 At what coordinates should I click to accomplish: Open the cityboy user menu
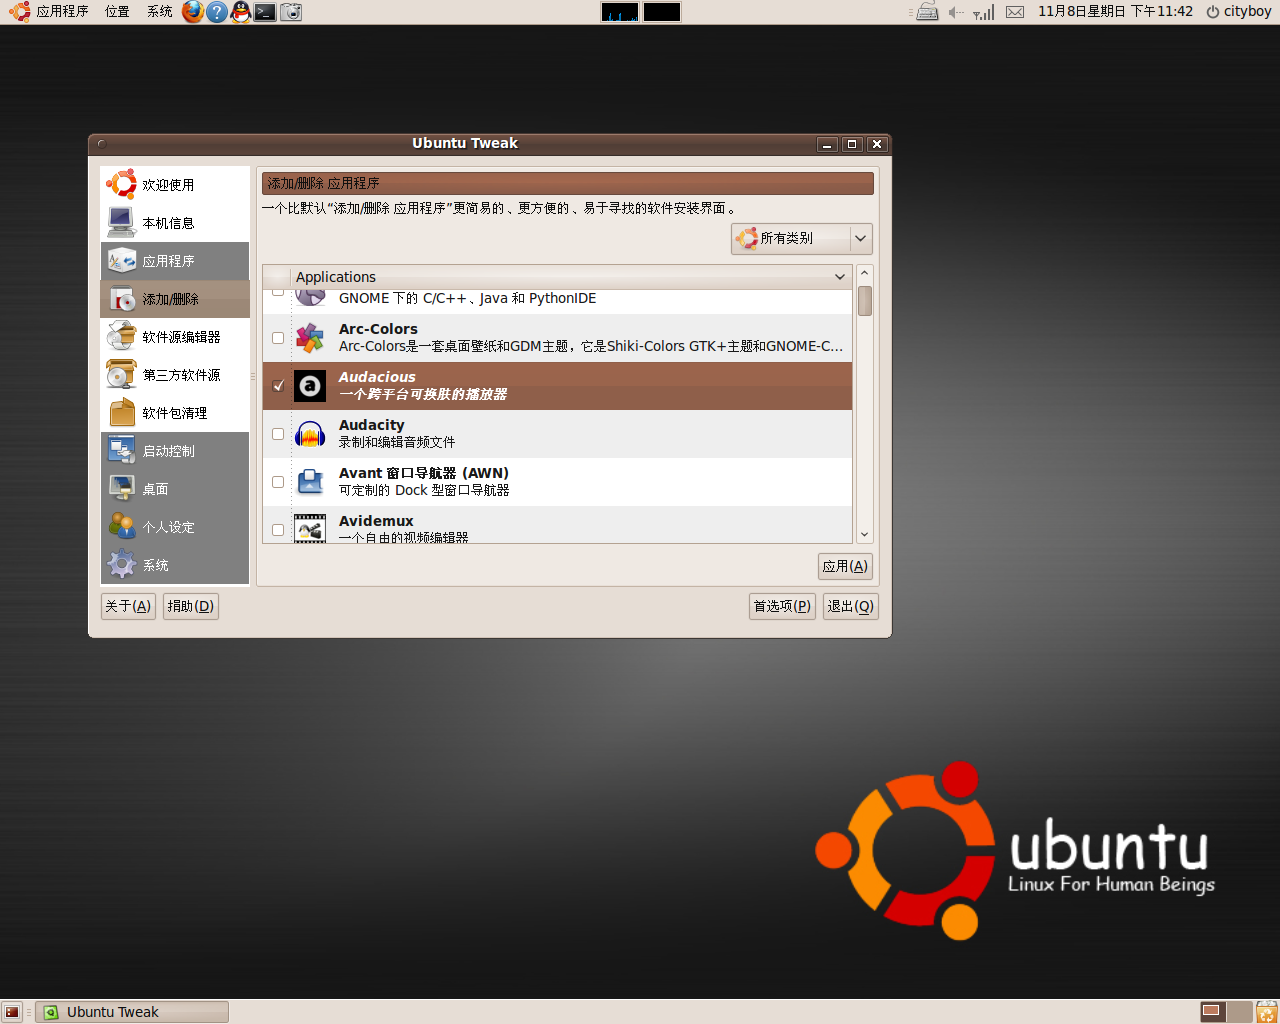point(1239,12)
